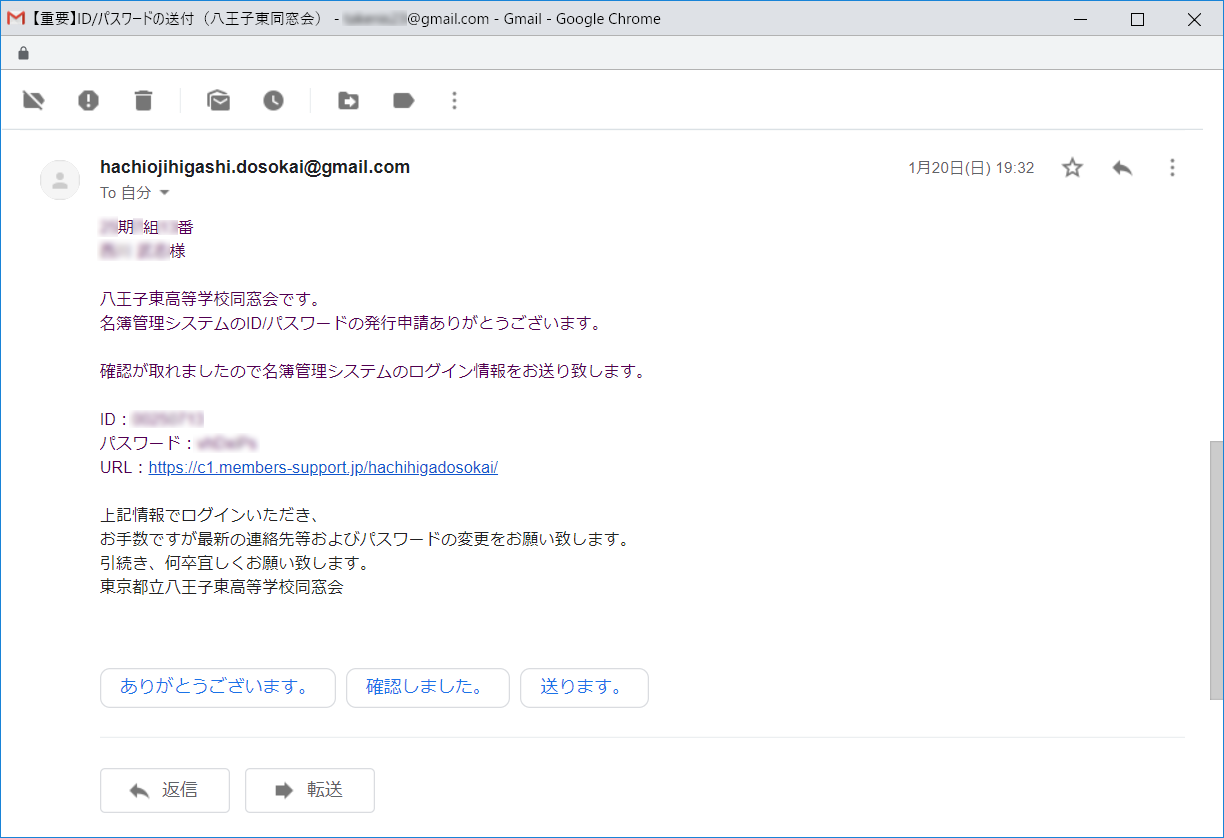Open the members-support.jp login URL
1224x838 pixels.
point(323,467)
